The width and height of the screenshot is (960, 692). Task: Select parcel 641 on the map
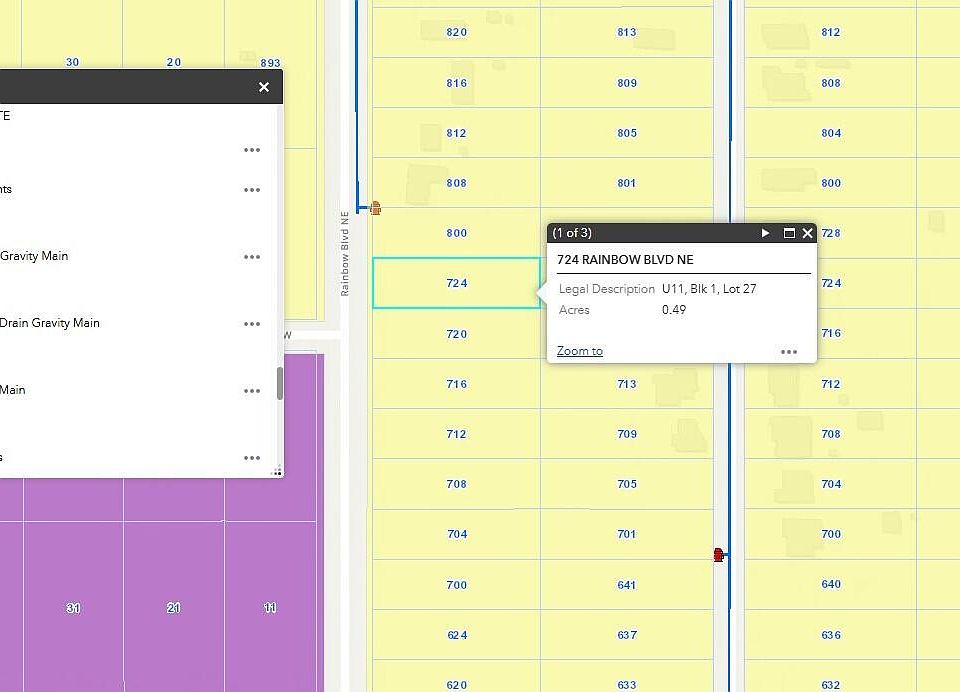627,585
